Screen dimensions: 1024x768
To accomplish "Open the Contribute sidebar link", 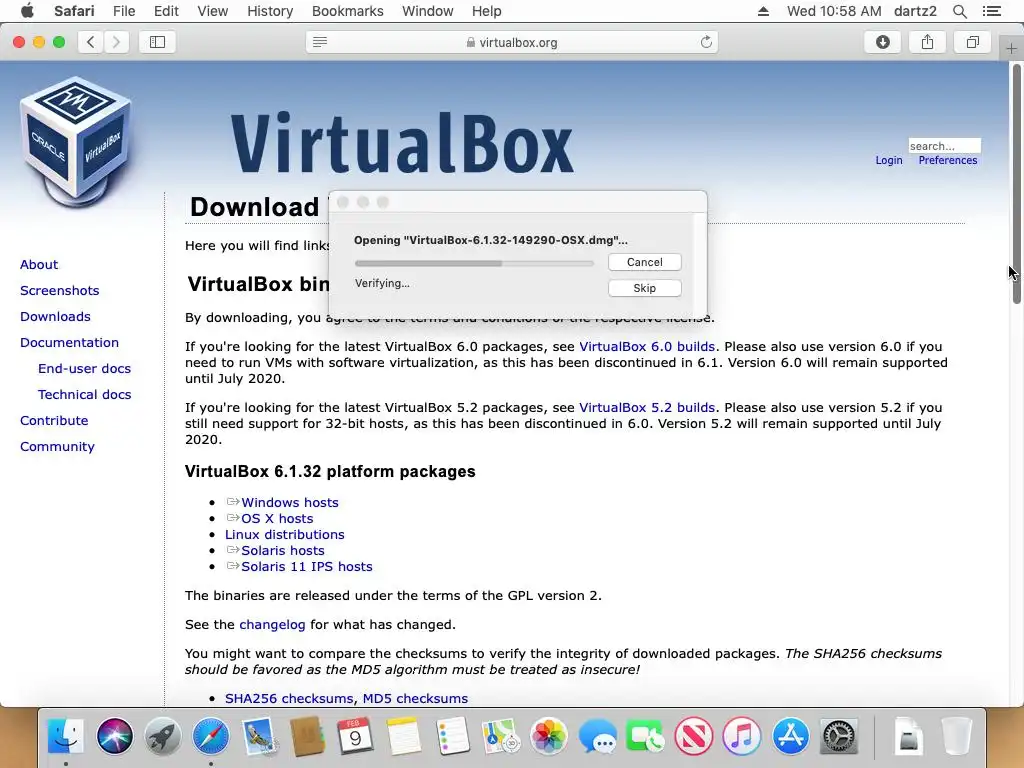I will (x=54, y=421).
